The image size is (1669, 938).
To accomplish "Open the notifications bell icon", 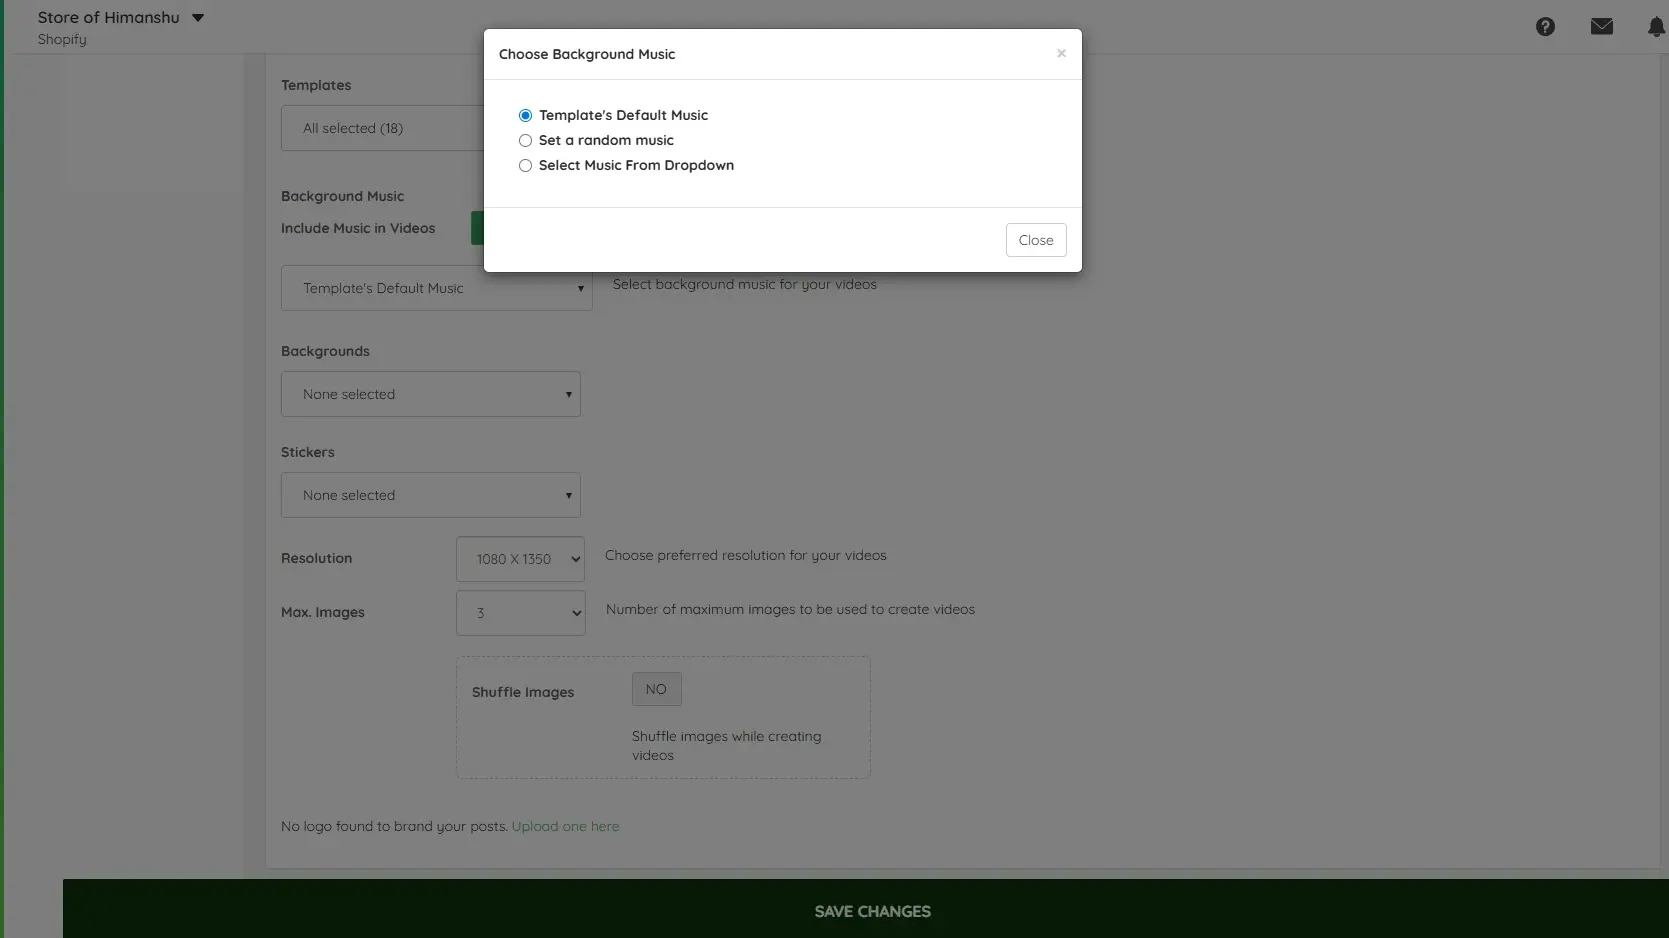I will [1656, 27].
